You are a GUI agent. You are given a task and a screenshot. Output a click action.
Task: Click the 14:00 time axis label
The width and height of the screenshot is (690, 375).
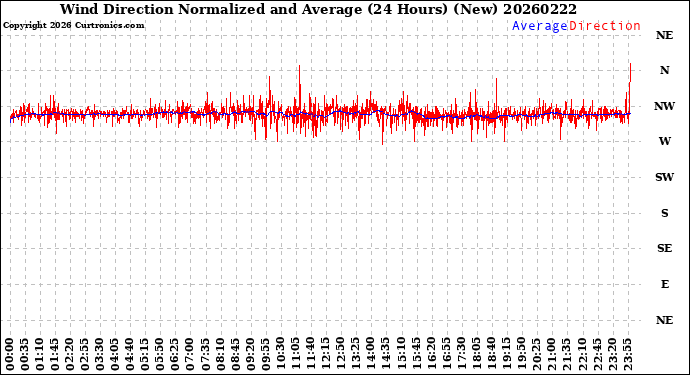tap(371, 354)
